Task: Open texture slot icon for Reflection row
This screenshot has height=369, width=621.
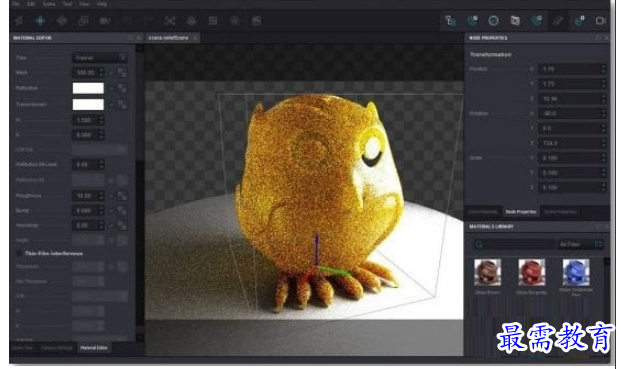Action: pos(122,88)
